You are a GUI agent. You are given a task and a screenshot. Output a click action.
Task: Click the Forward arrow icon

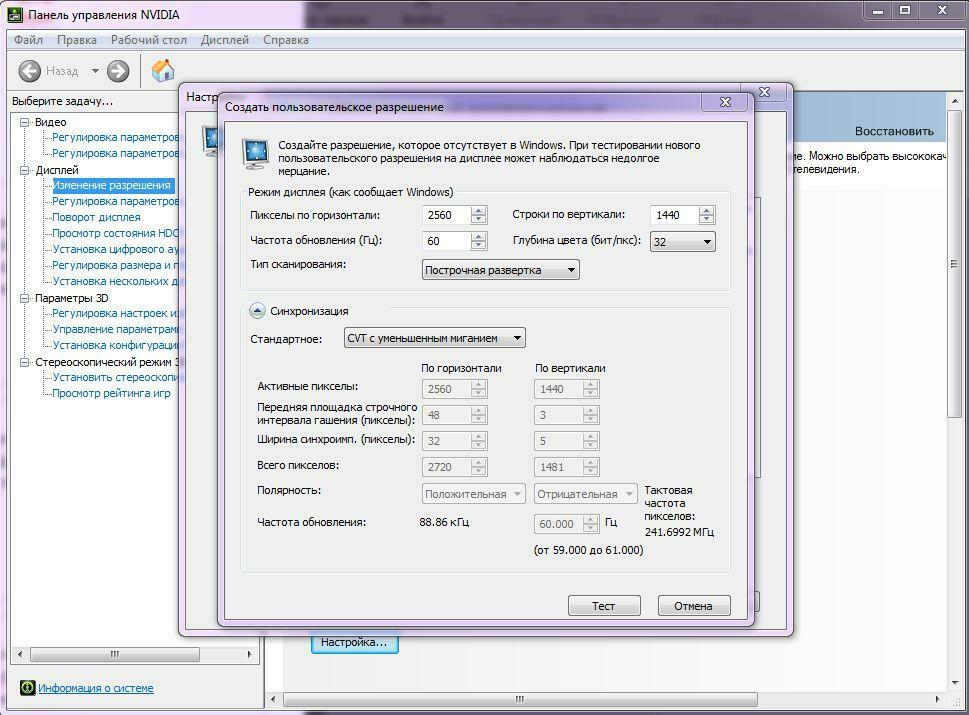118,71
